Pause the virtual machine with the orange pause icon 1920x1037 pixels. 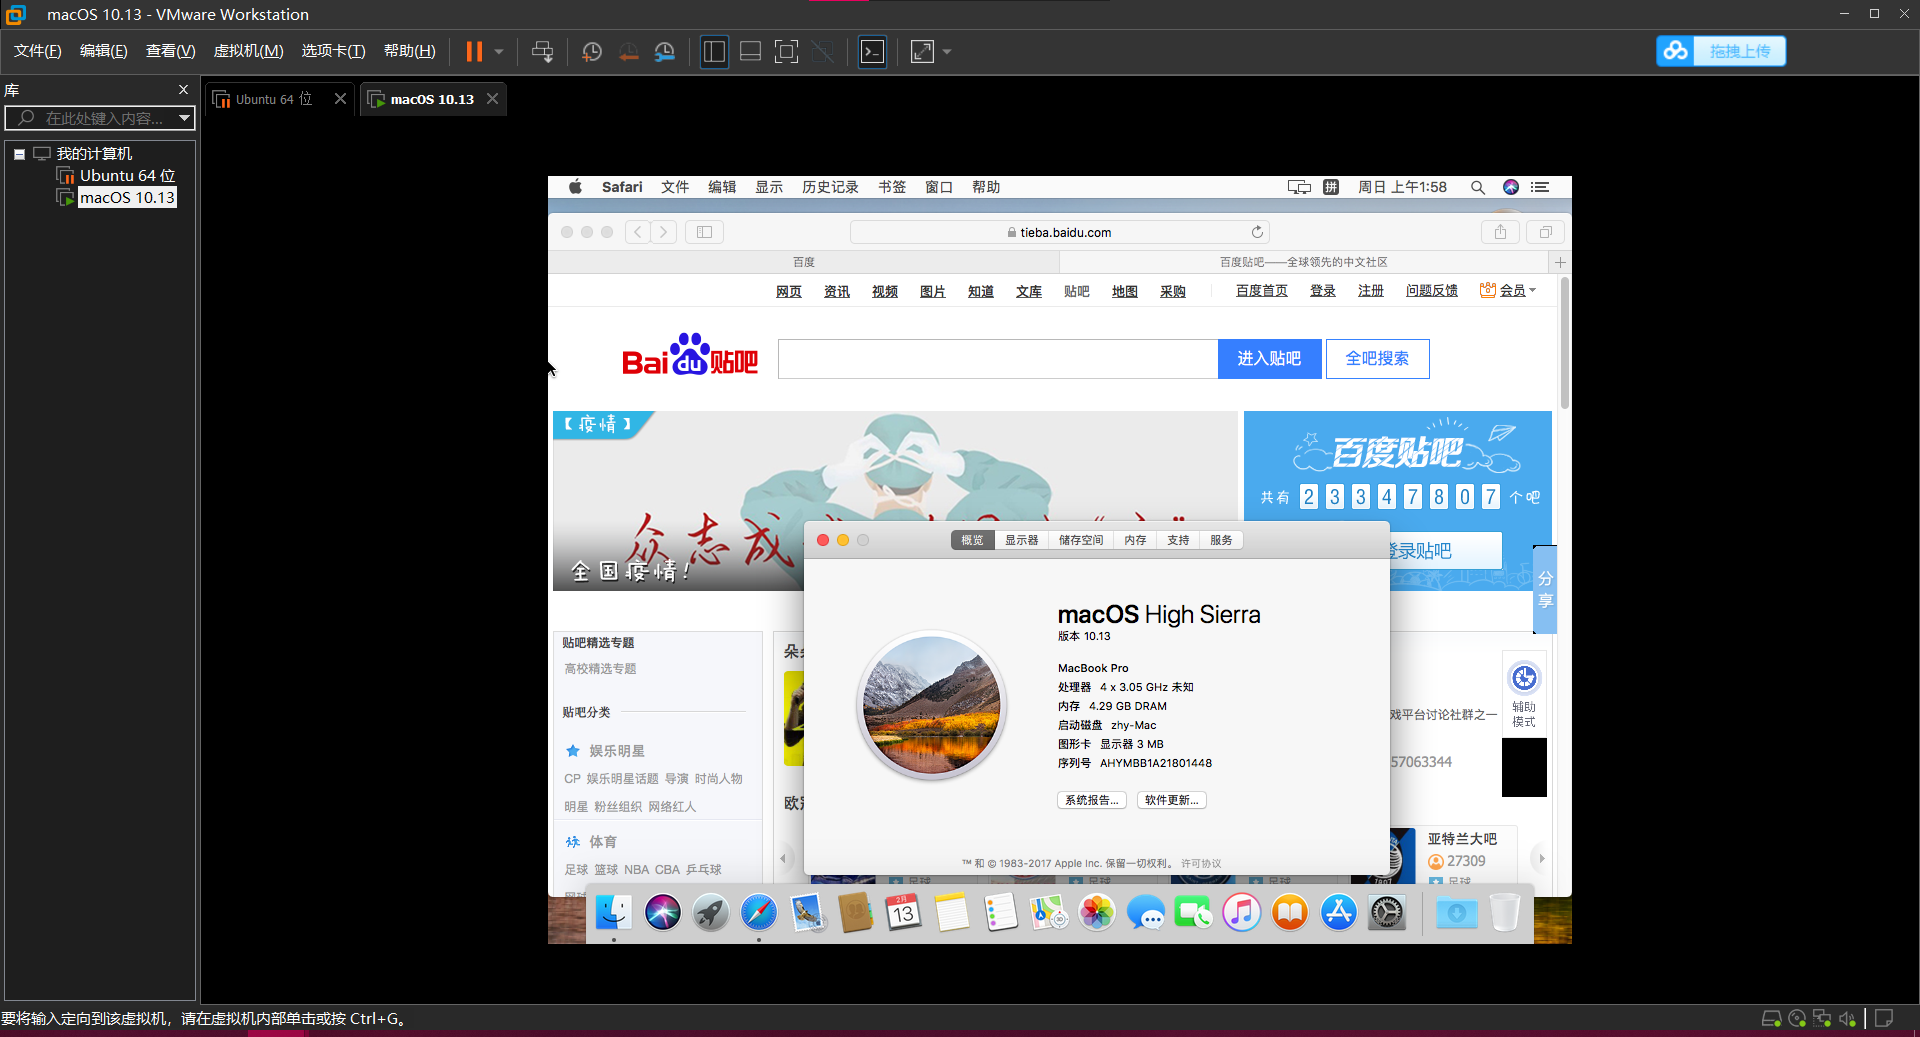pyautogui.click(x=474, y=51)
